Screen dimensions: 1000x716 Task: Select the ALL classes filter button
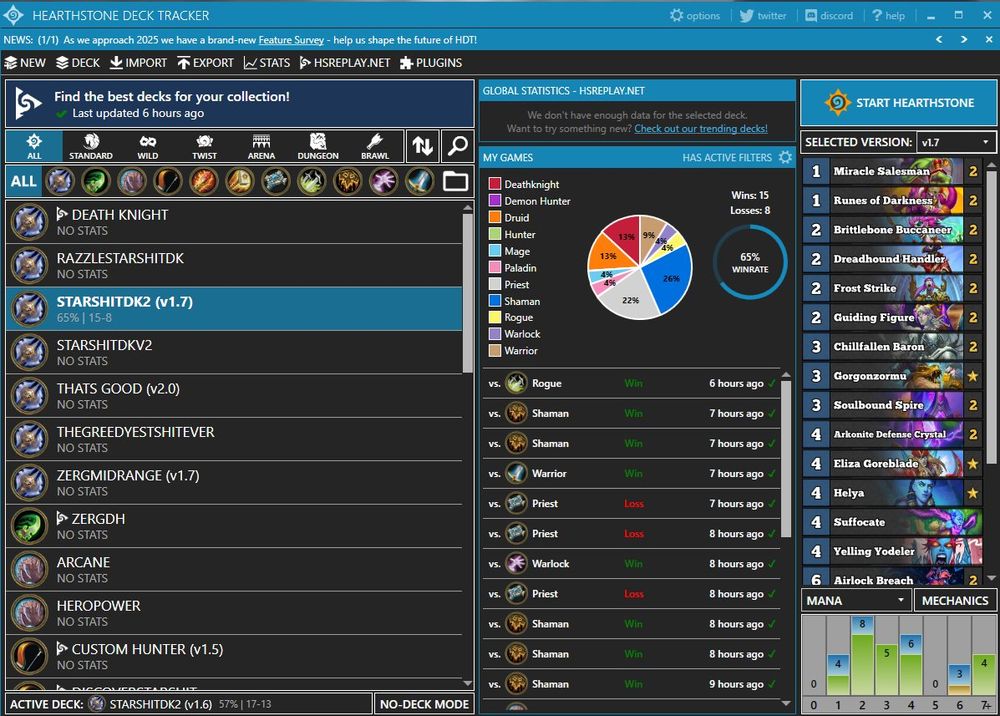24,182
